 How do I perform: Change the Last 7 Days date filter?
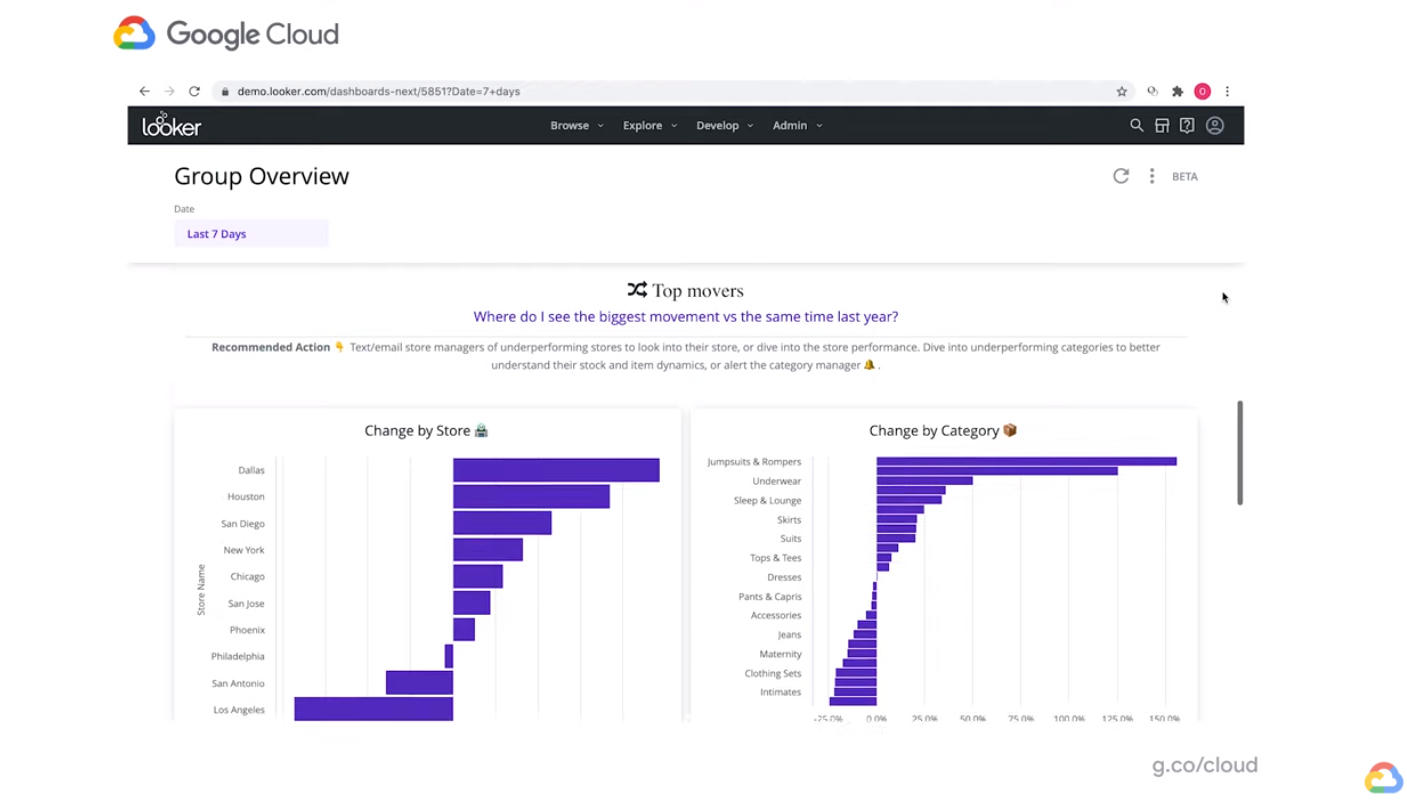(x=251, y=233)
